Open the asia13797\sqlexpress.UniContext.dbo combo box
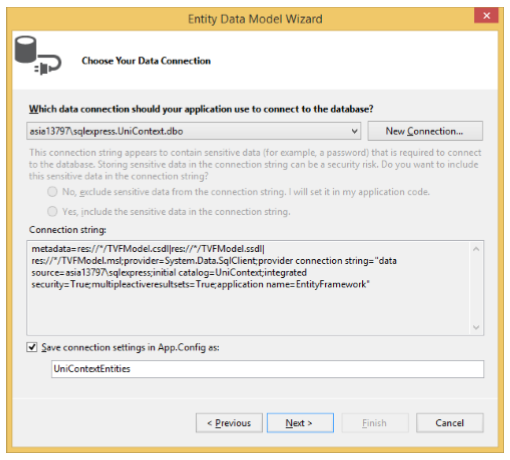The image size is (510, 460). pyautogui.click(x=194, y=131)
